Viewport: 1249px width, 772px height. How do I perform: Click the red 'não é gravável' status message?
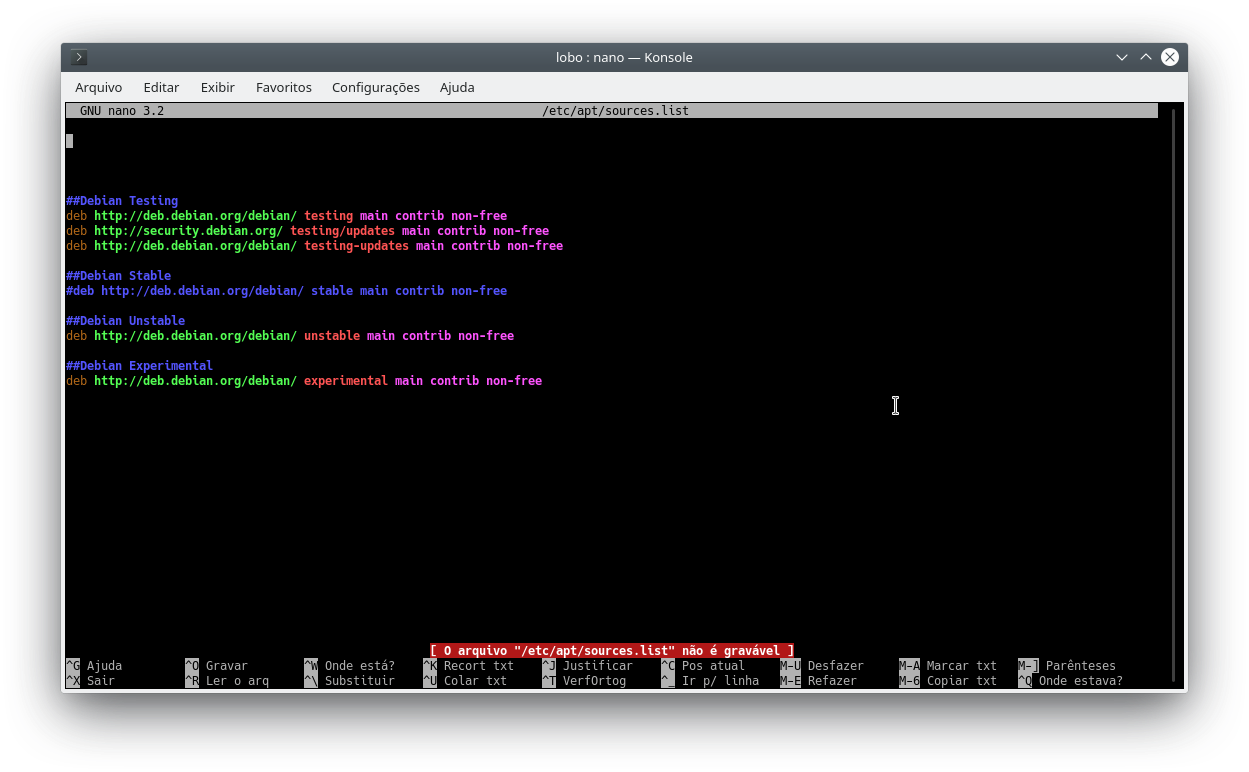612,651
